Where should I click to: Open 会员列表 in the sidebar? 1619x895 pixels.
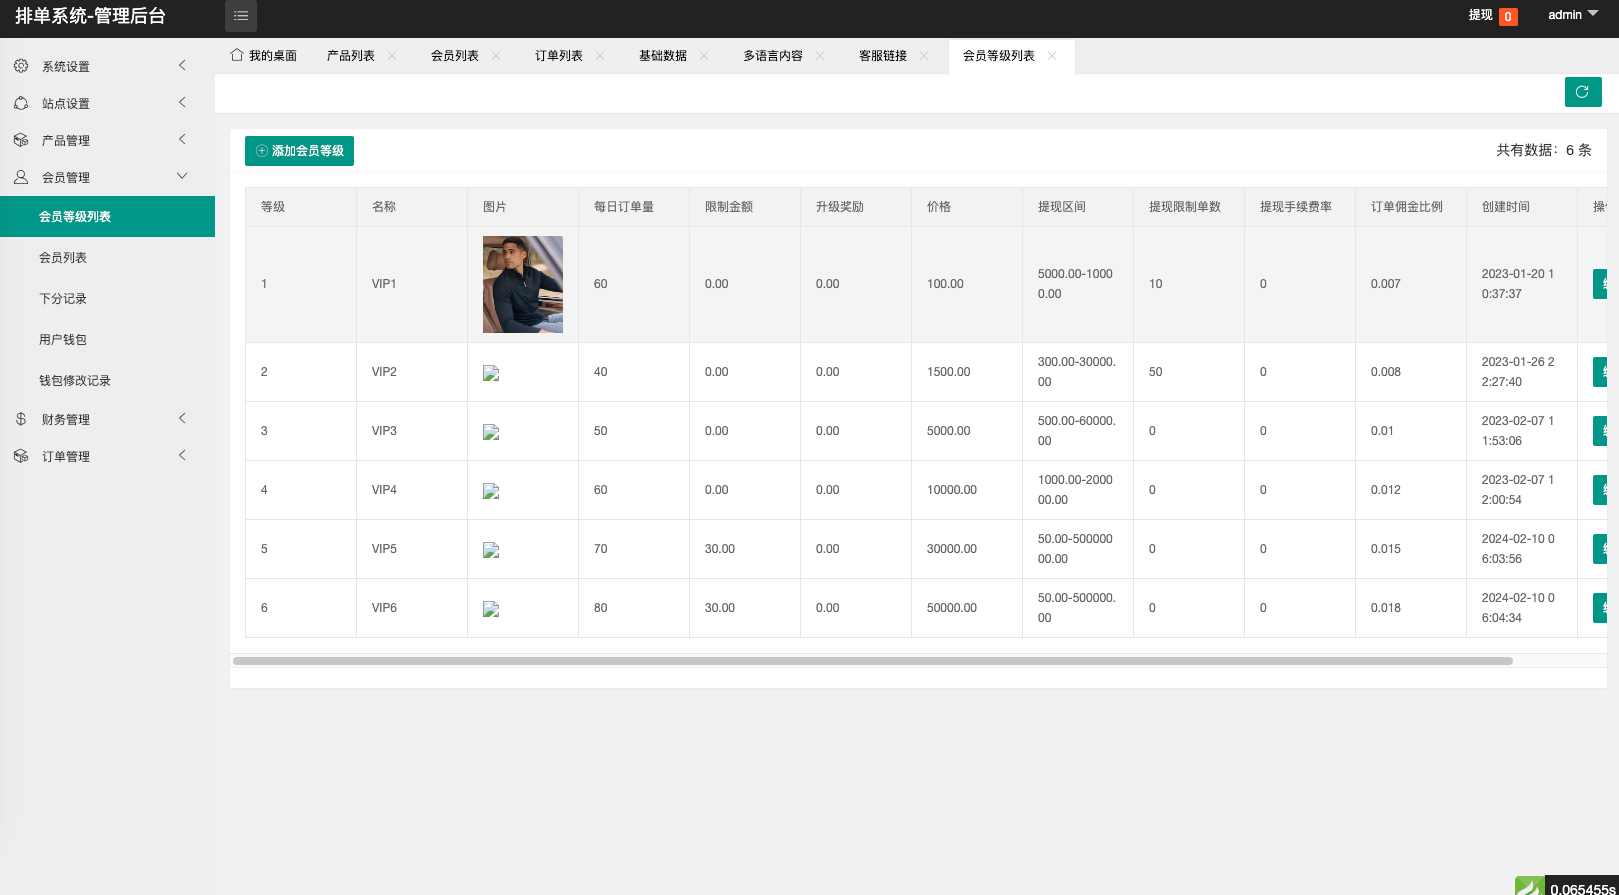tap(63, 258)
